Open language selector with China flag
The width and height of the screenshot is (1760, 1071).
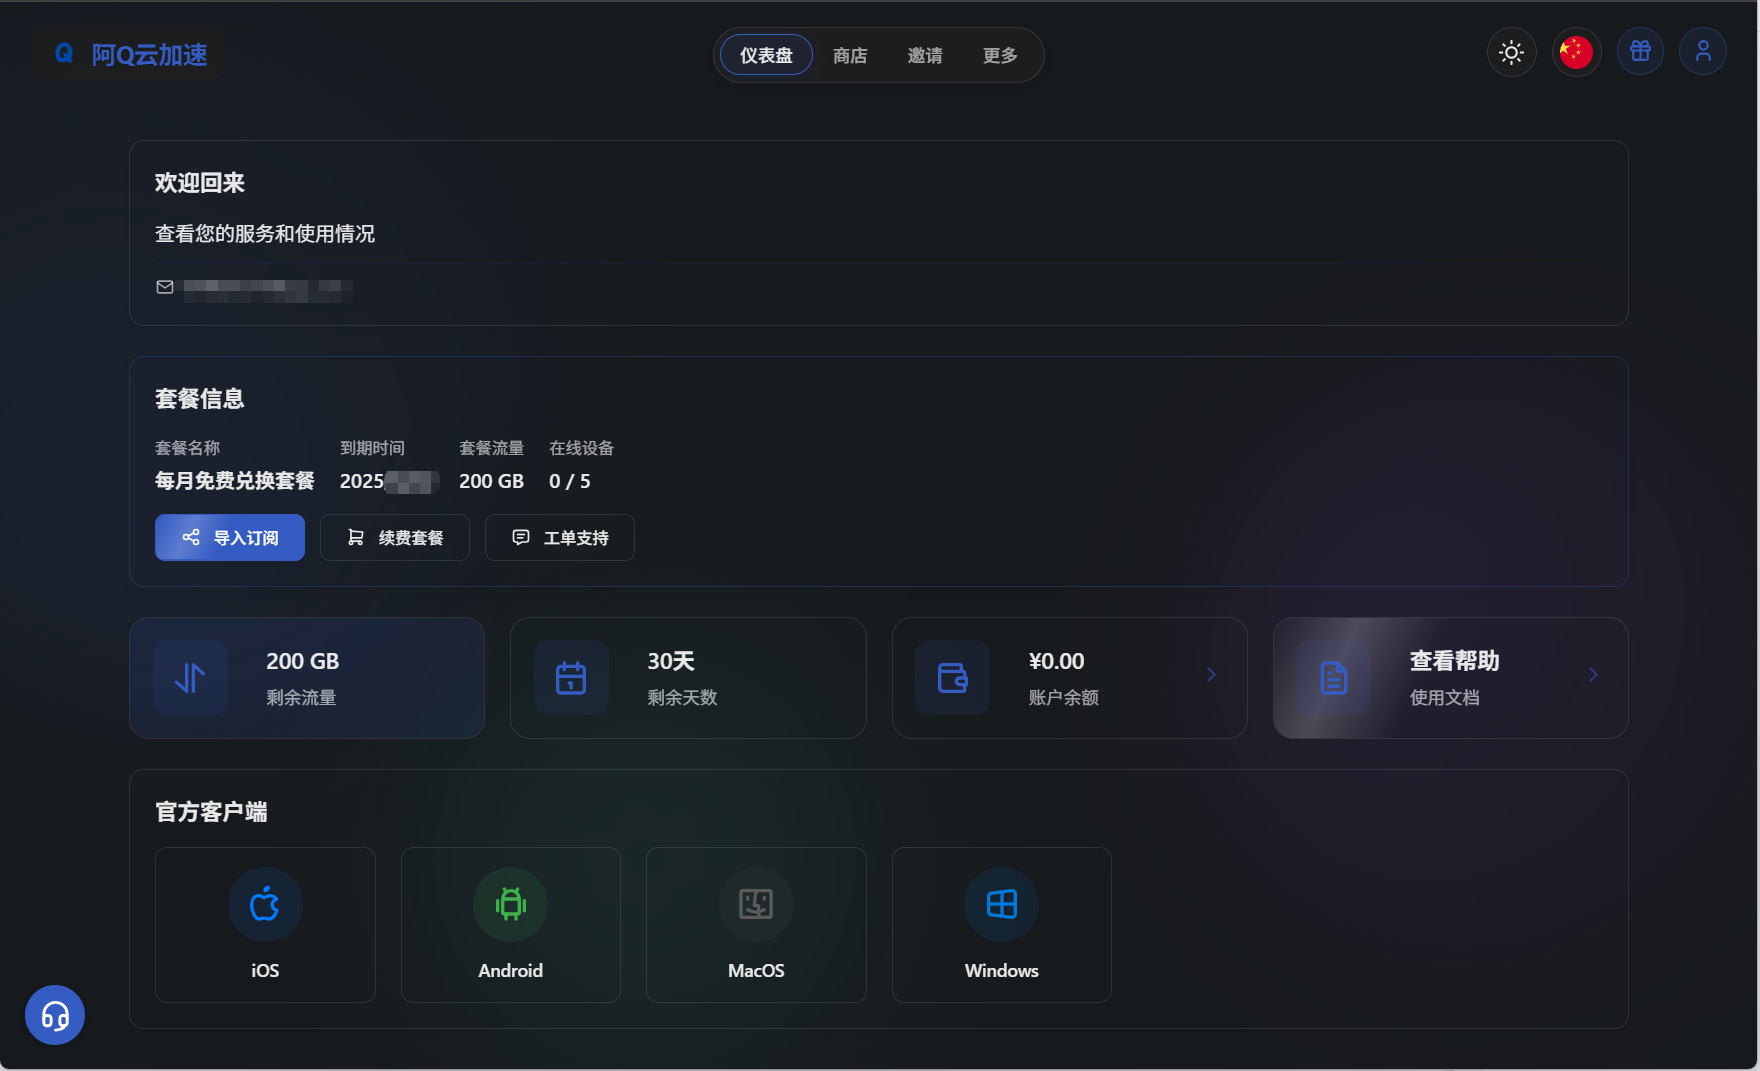(1576, 52)
